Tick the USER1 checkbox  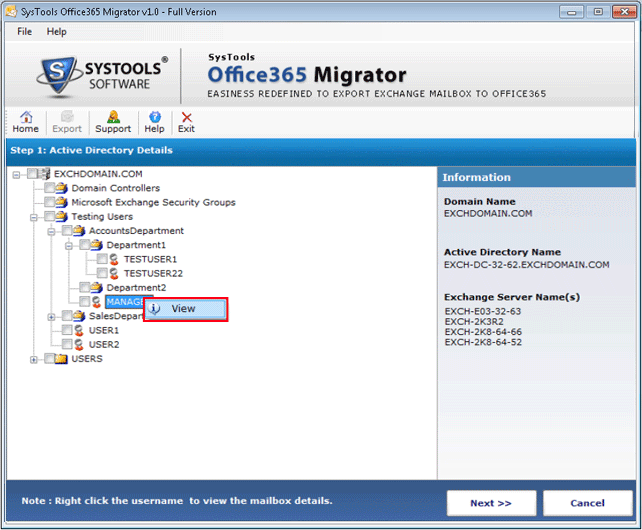click(67, 330)
